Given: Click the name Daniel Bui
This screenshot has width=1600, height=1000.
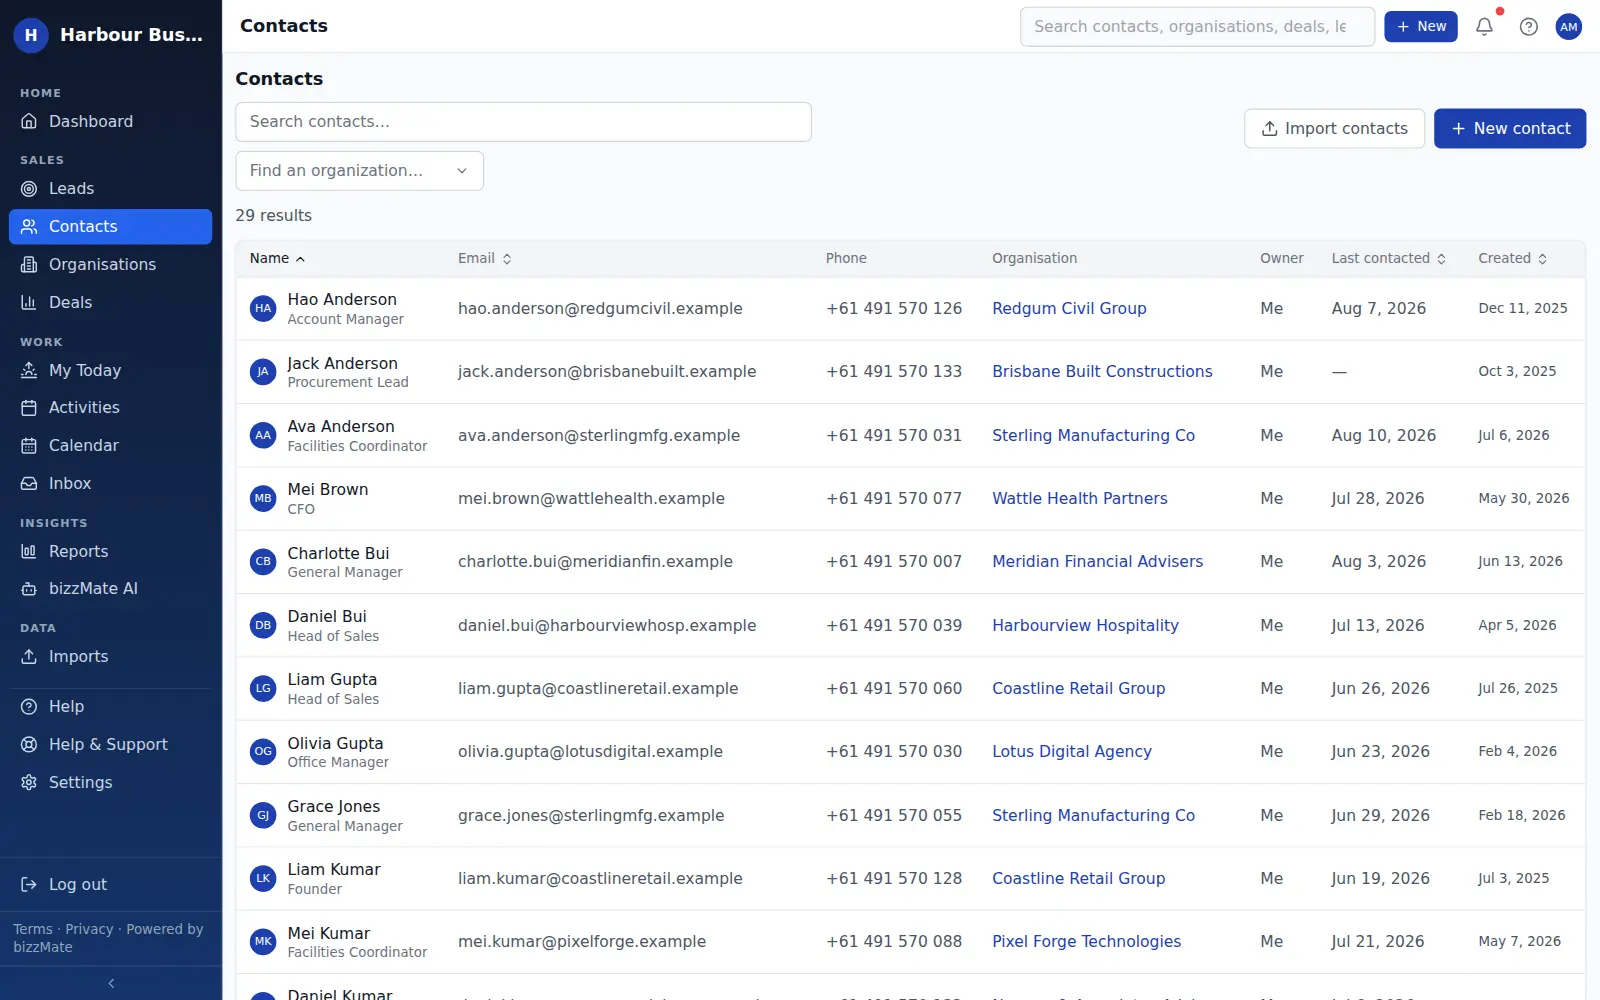Looking at the screenshot, I should point(327,616).
